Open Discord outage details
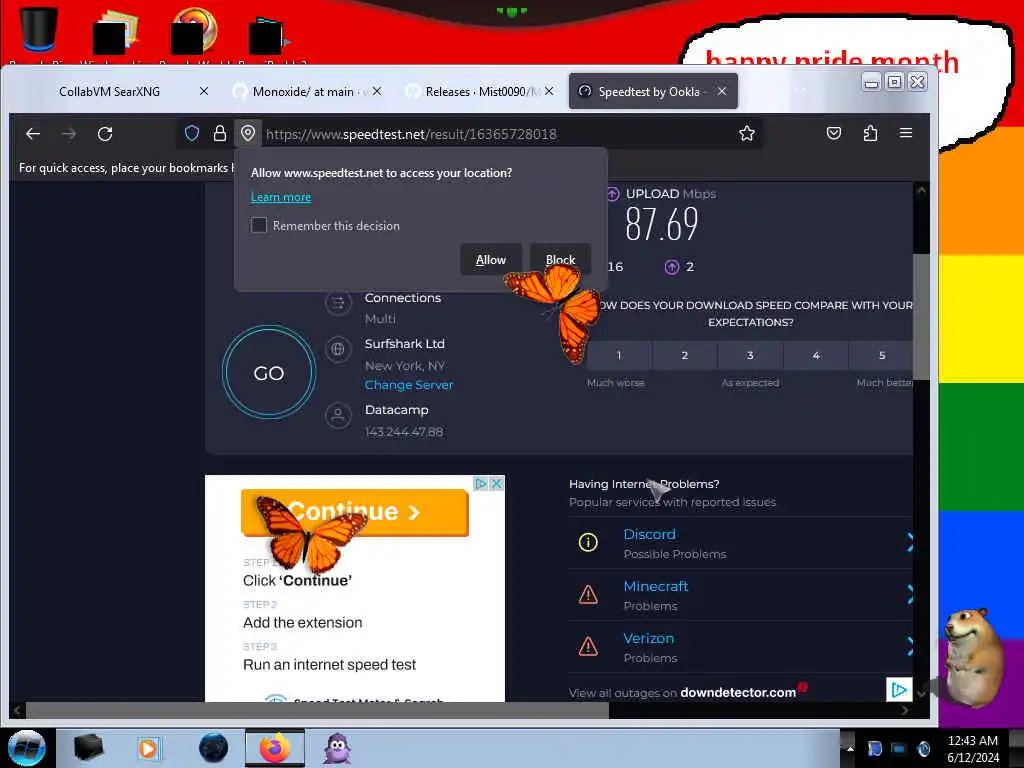 tap(649, 534)
